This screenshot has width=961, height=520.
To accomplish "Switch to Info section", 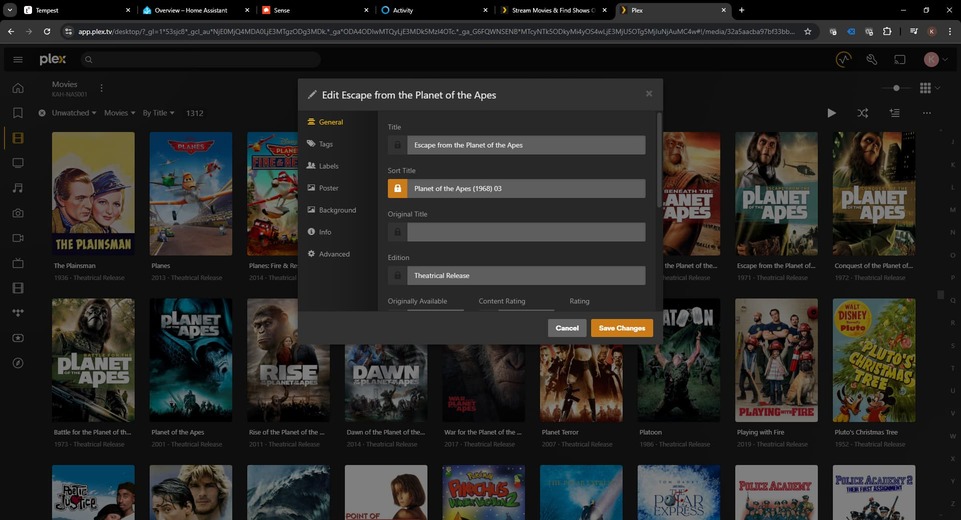I will coord(319,232).
